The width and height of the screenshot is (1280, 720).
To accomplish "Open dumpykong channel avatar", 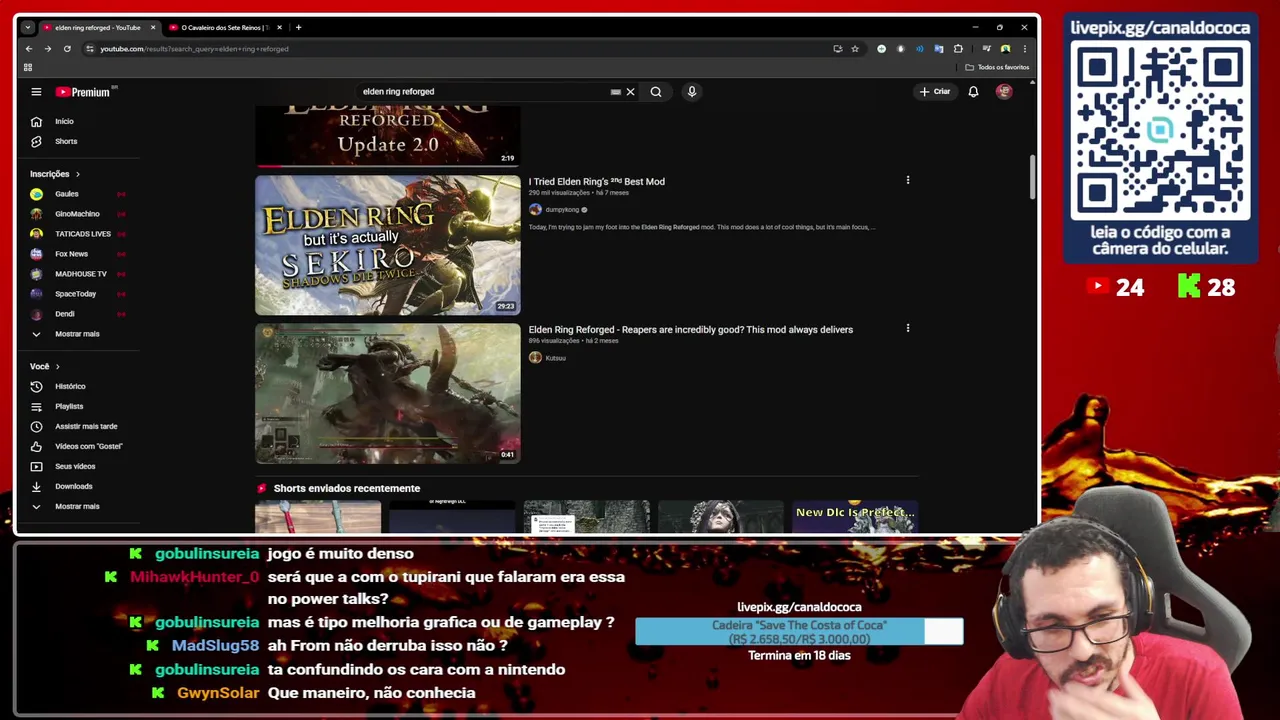I will (535, 210).
